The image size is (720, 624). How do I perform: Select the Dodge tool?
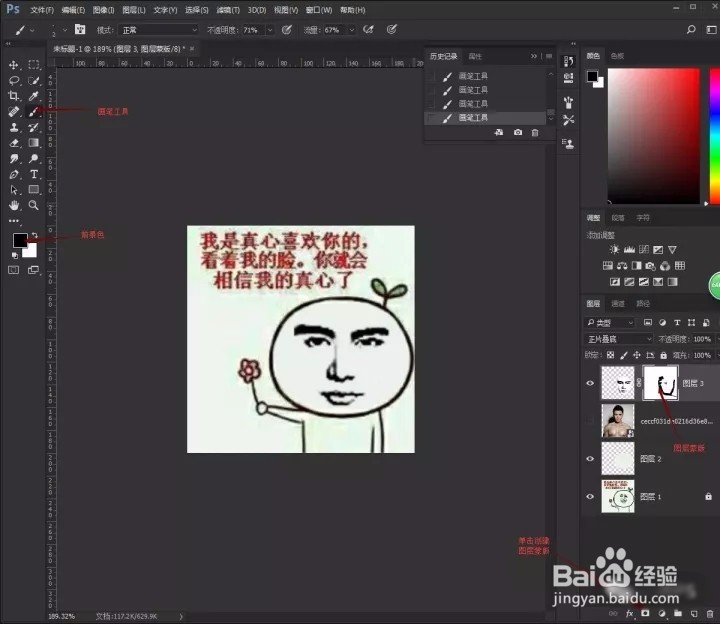34,158
